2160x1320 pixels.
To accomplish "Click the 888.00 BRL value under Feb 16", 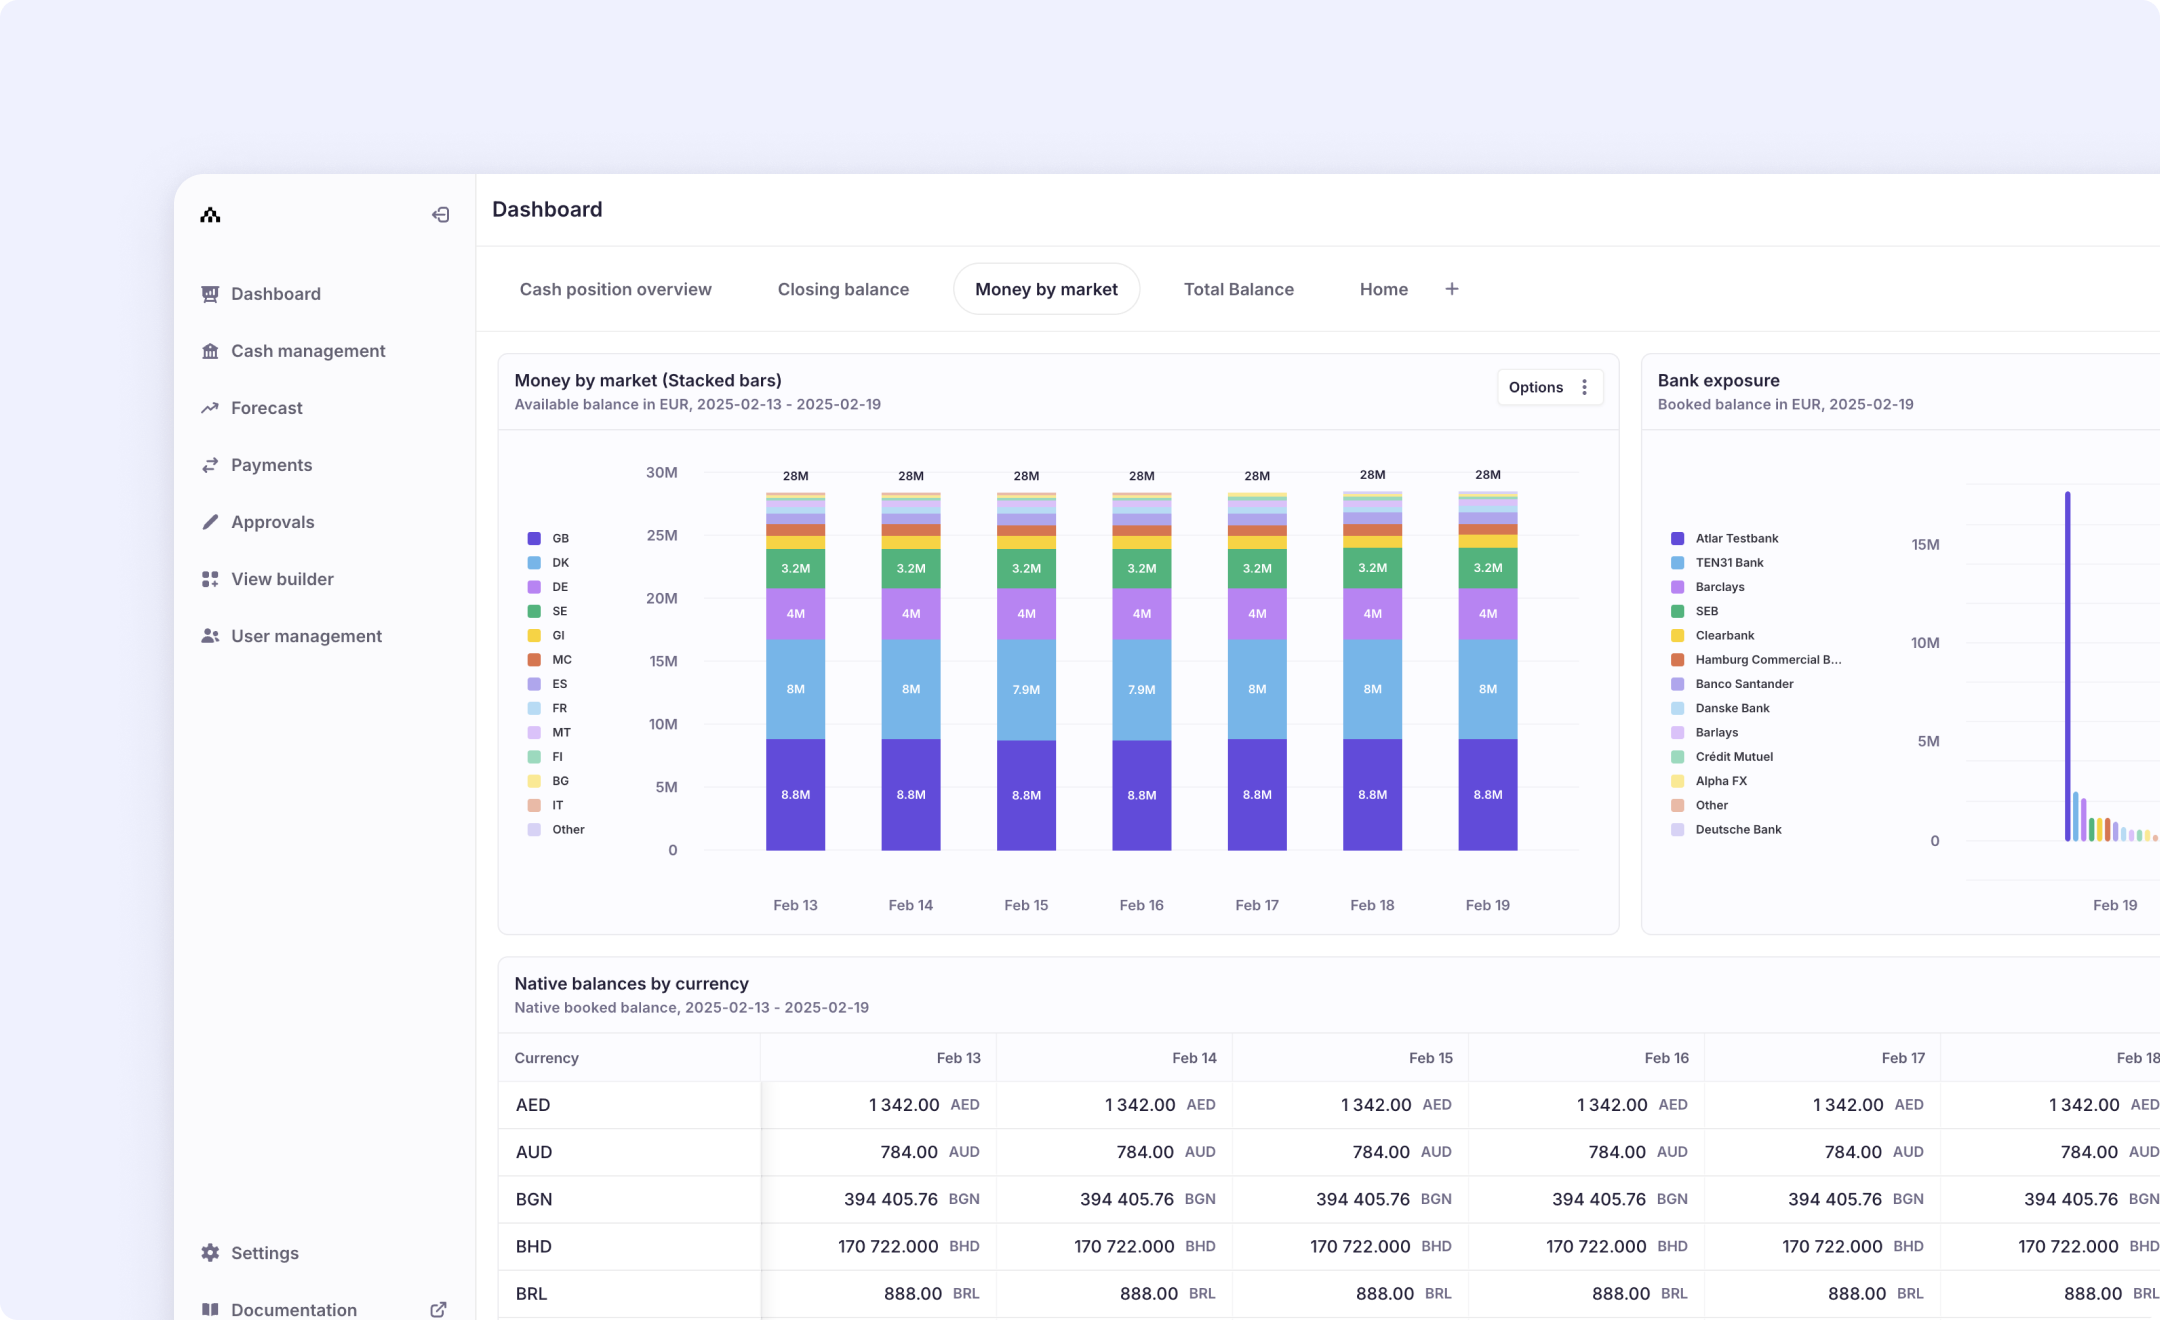I will coord(1621,1293).
